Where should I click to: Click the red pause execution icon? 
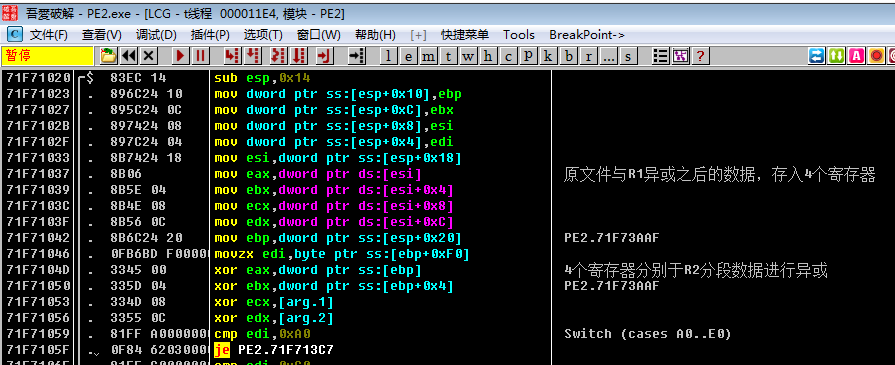click(201, 55)
